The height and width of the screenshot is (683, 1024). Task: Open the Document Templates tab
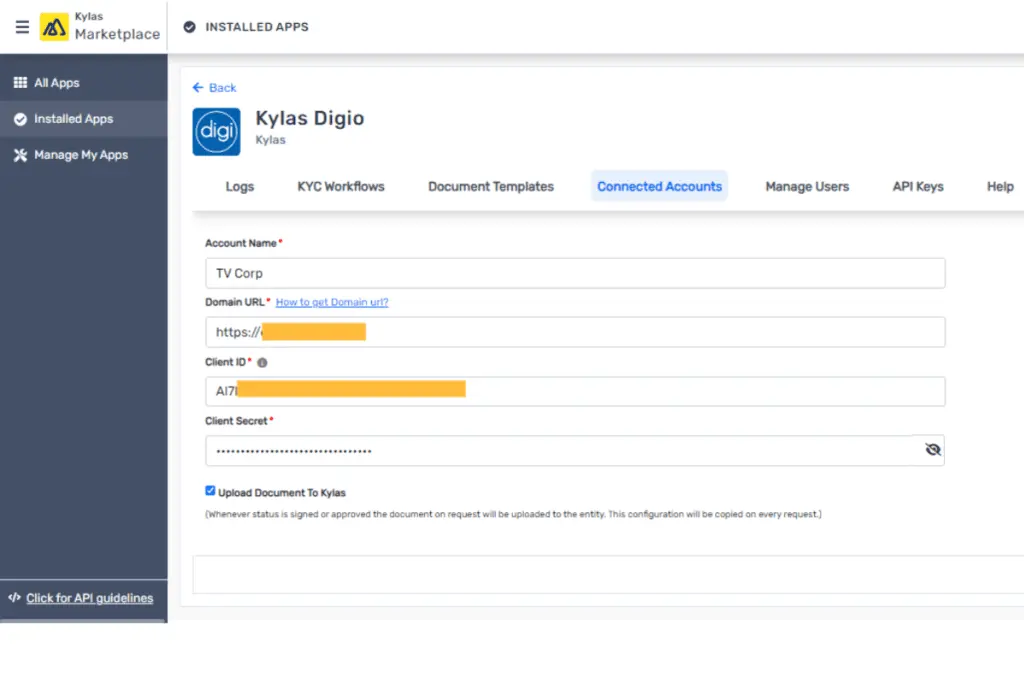coord(490,186)
